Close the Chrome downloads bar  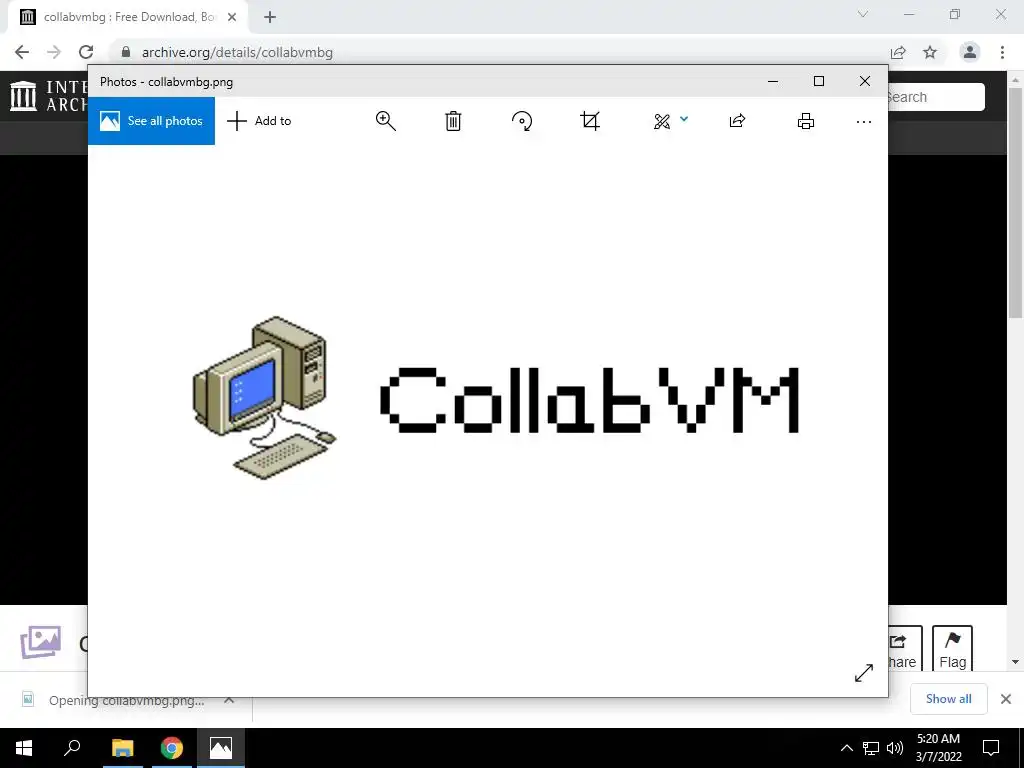(1006, 699)
